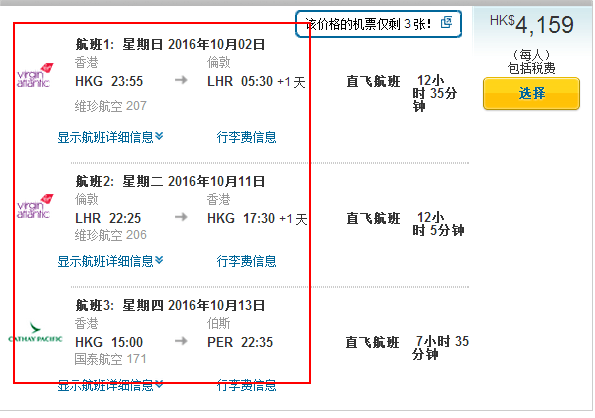The height and width of the screenshot is (418, 595).
Task: Click the Cathay Pacific logo for flight 3 (航班3)
Action: pos(35,333)
